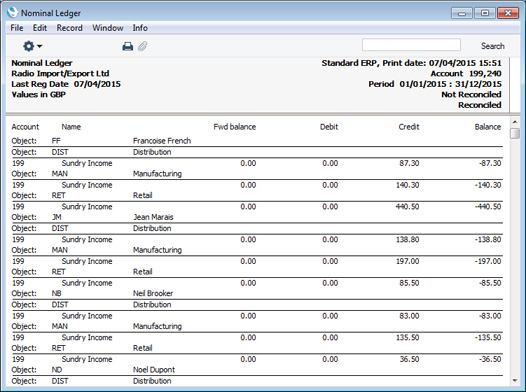Click the Jean Marais object name

click(153, 217)
